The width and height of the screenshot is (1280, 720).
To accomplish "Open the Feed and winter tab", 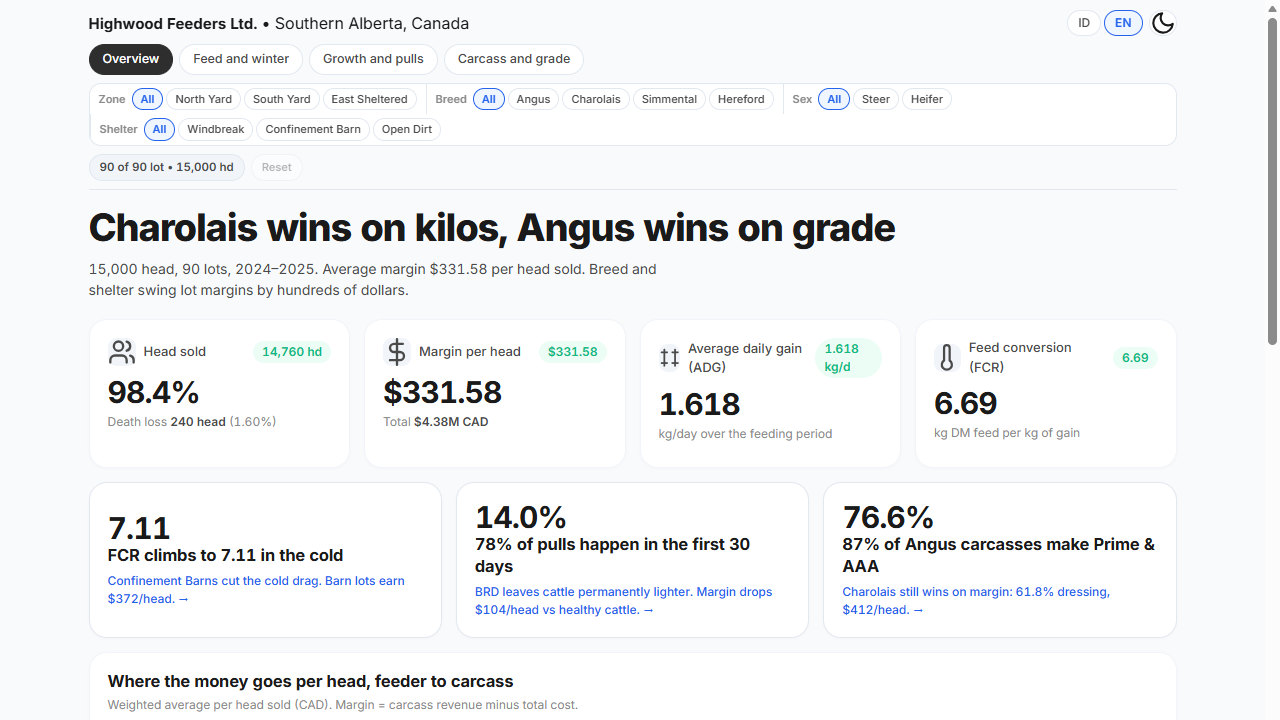I will pos(241,59).
